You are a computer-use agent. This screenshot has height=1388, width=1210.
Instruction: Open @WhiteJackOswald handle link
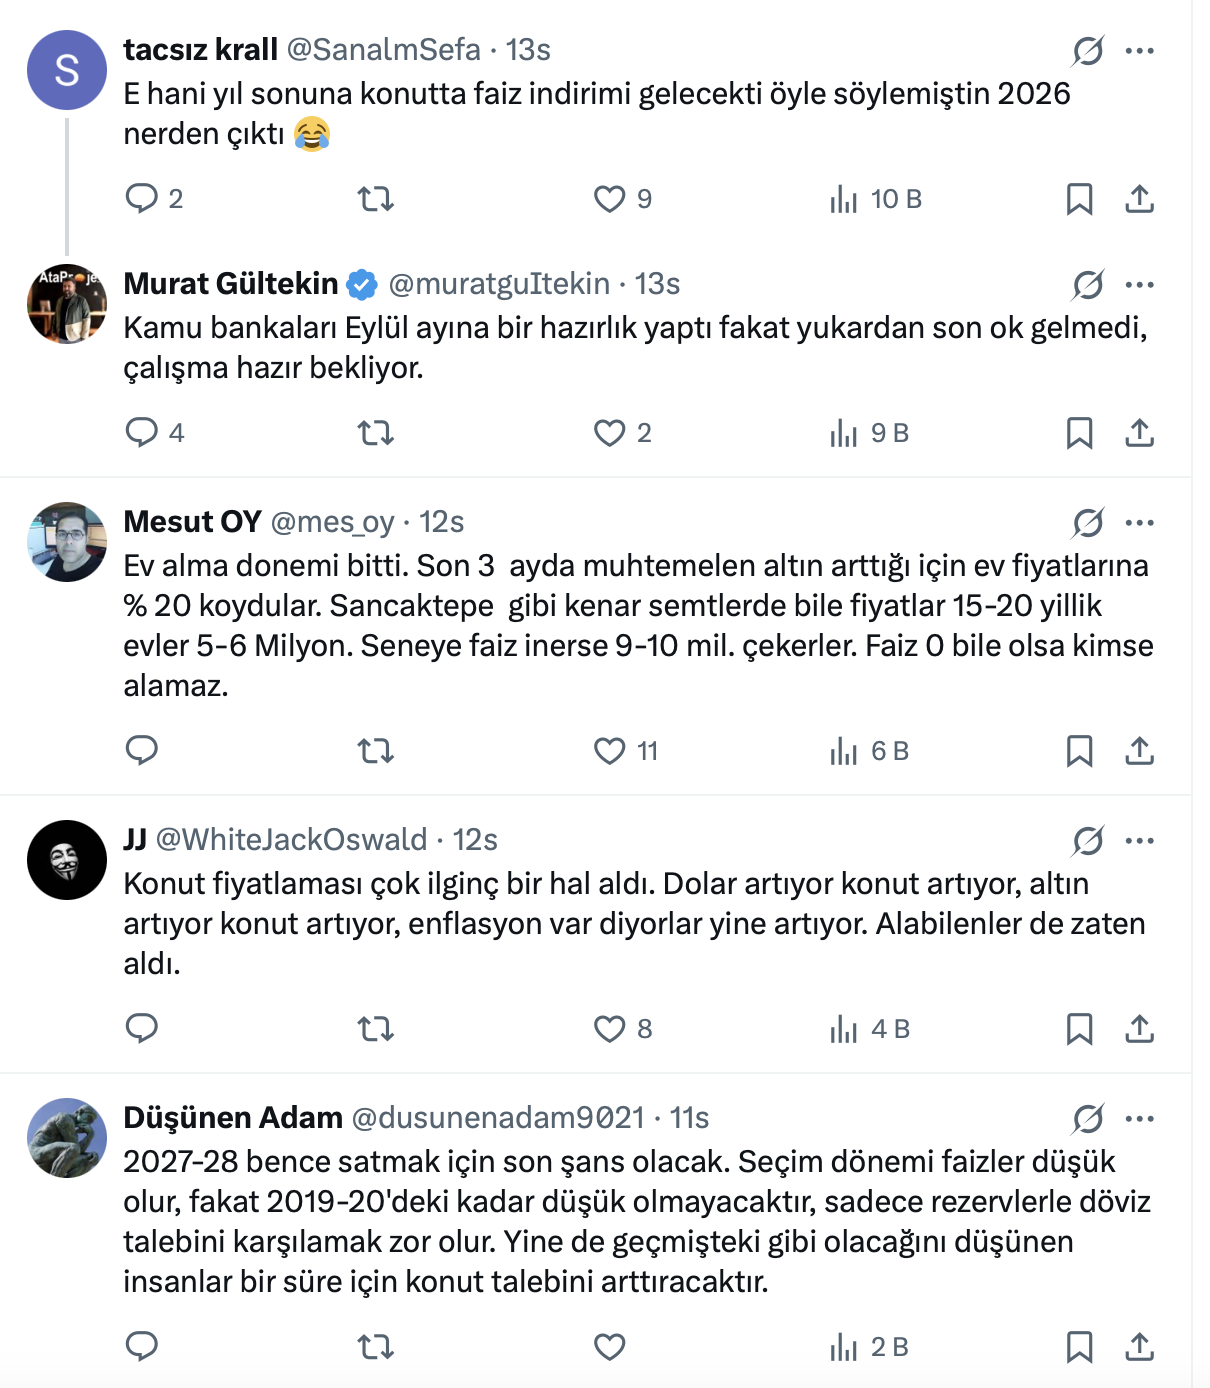[292, 840]
